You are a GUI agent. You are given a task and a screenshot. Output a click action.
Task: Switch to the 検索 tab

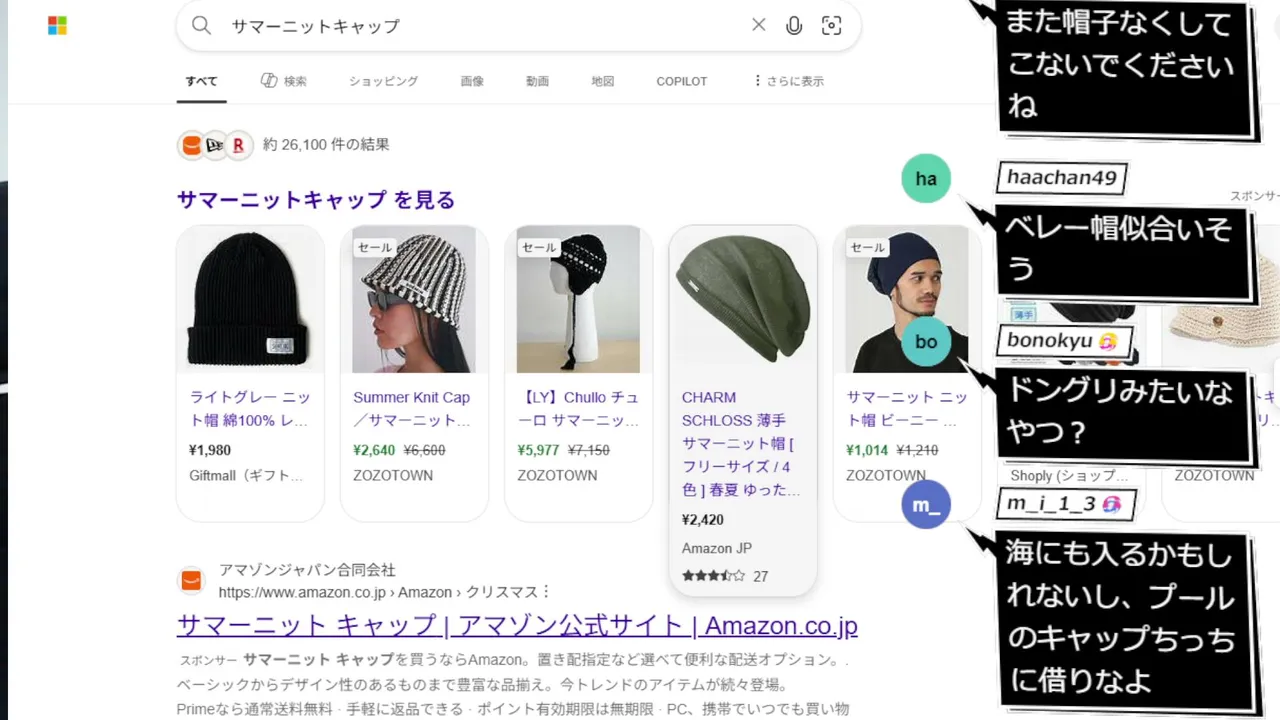coord(284,81)
